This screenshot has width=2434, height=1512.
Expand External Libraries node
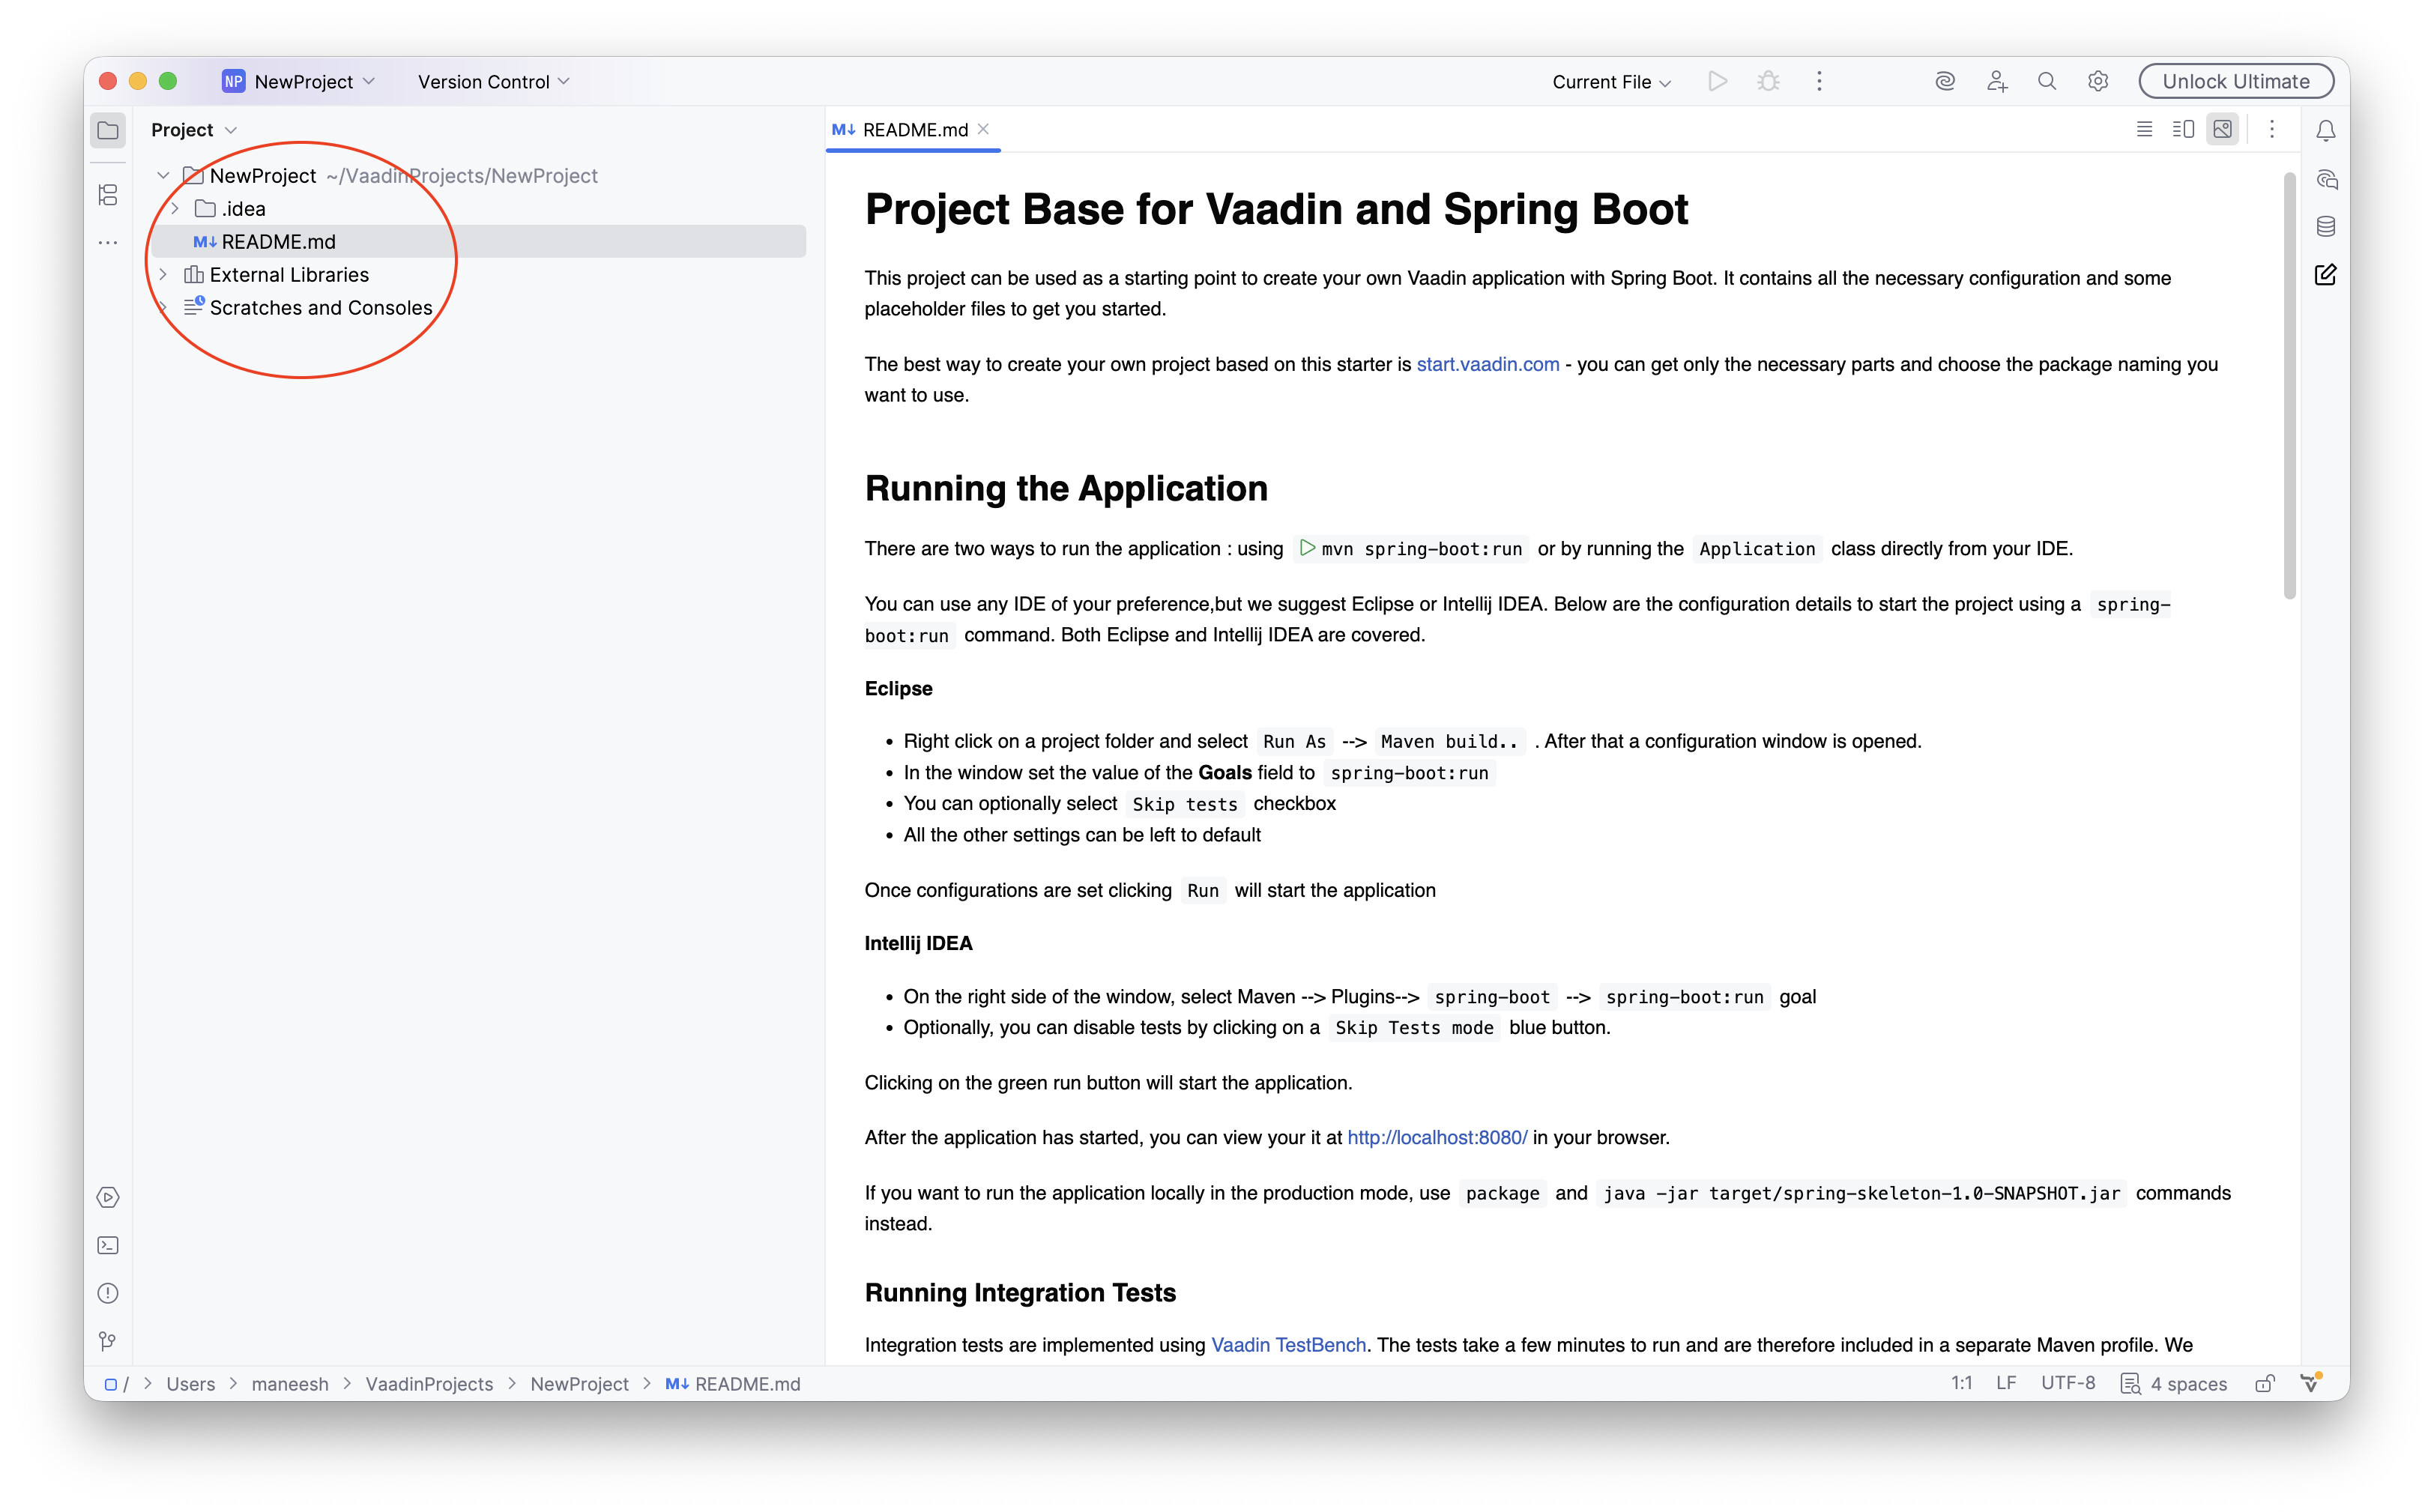[x=163, y=275]
